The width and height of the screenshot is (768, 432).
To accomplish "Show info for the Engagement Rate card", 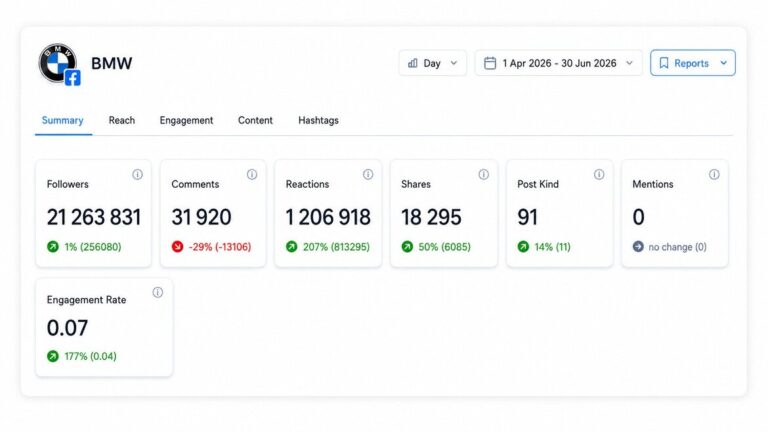I will pos(158,292).
